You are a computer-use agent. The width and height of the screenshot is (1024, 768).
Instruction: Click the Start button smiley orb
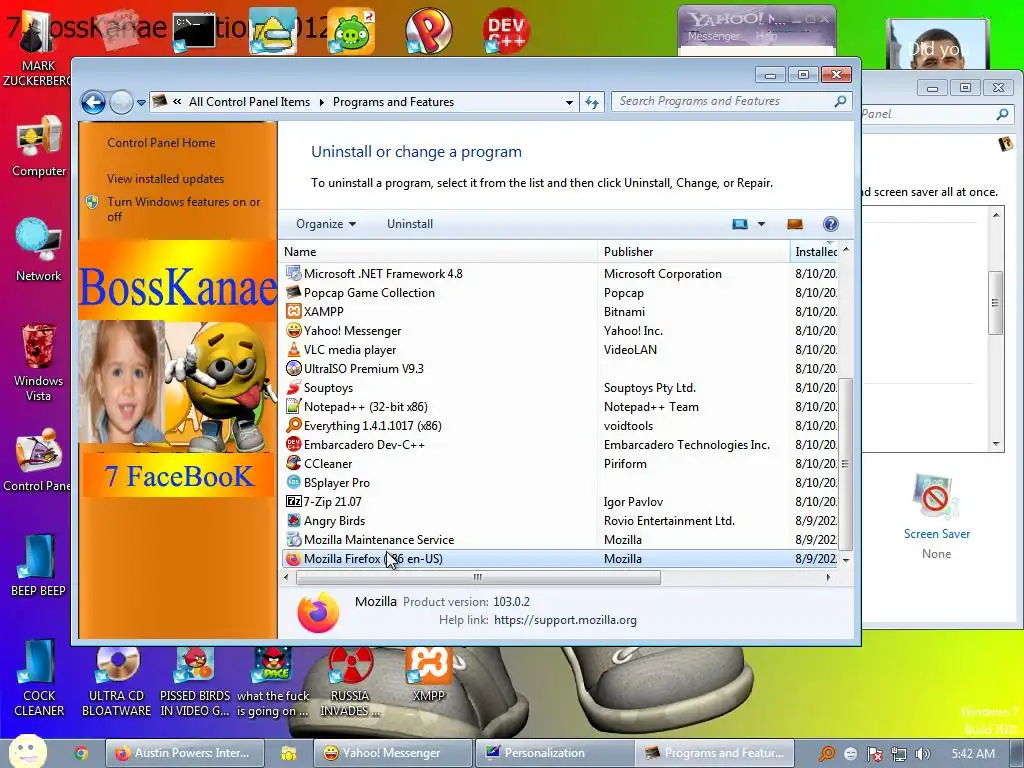[x=27, y=751]
